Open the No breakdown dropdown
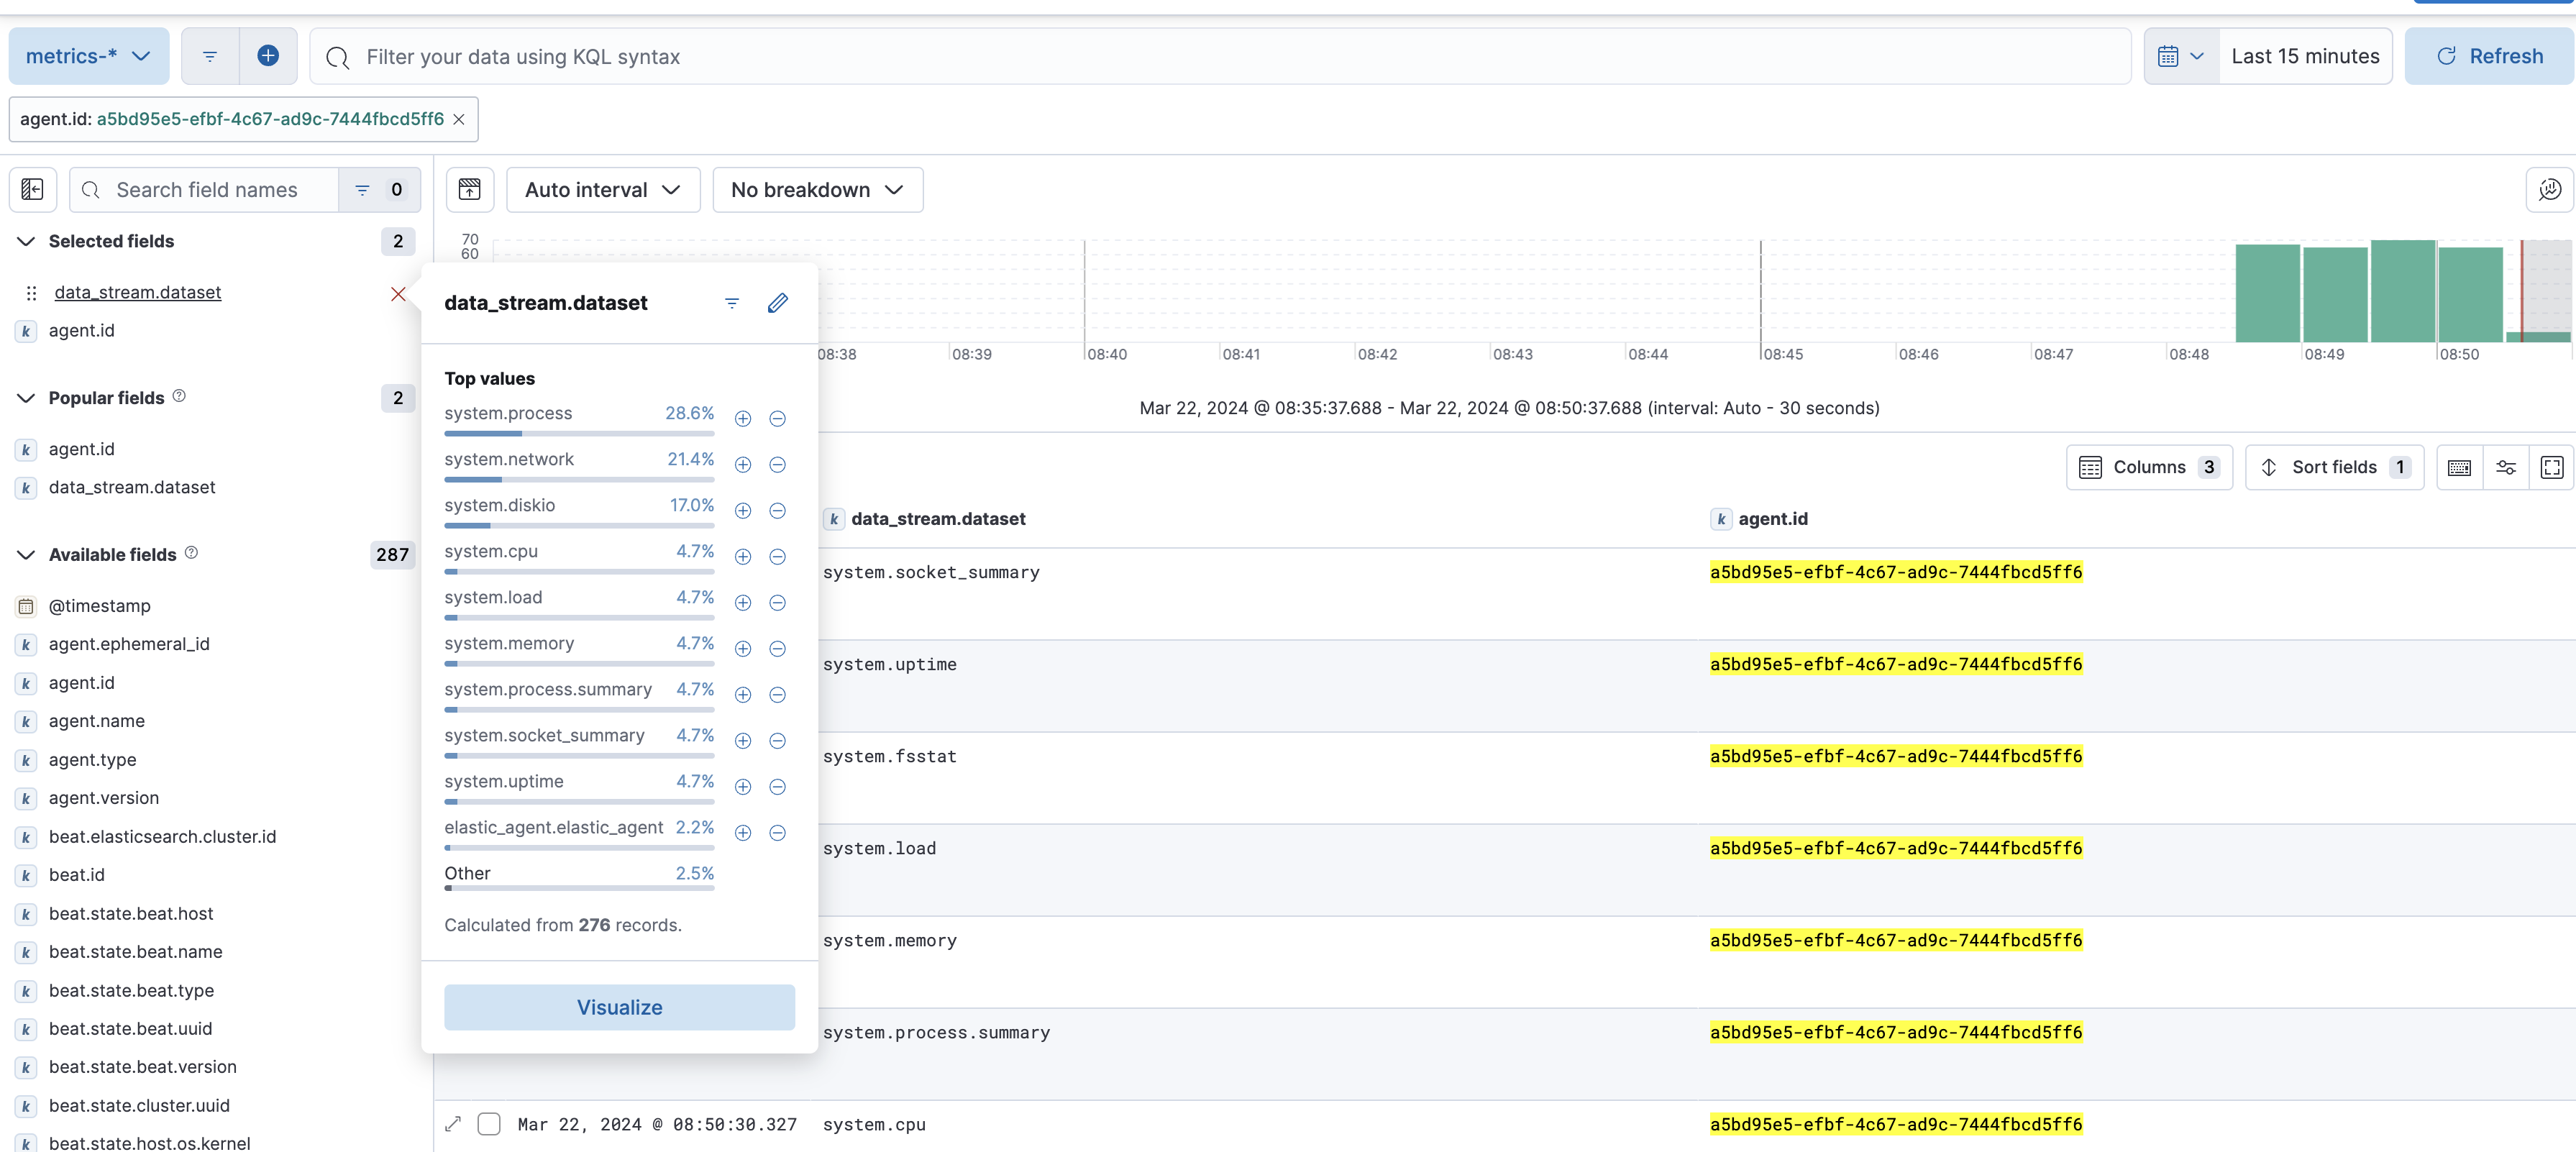 [817, 189]
